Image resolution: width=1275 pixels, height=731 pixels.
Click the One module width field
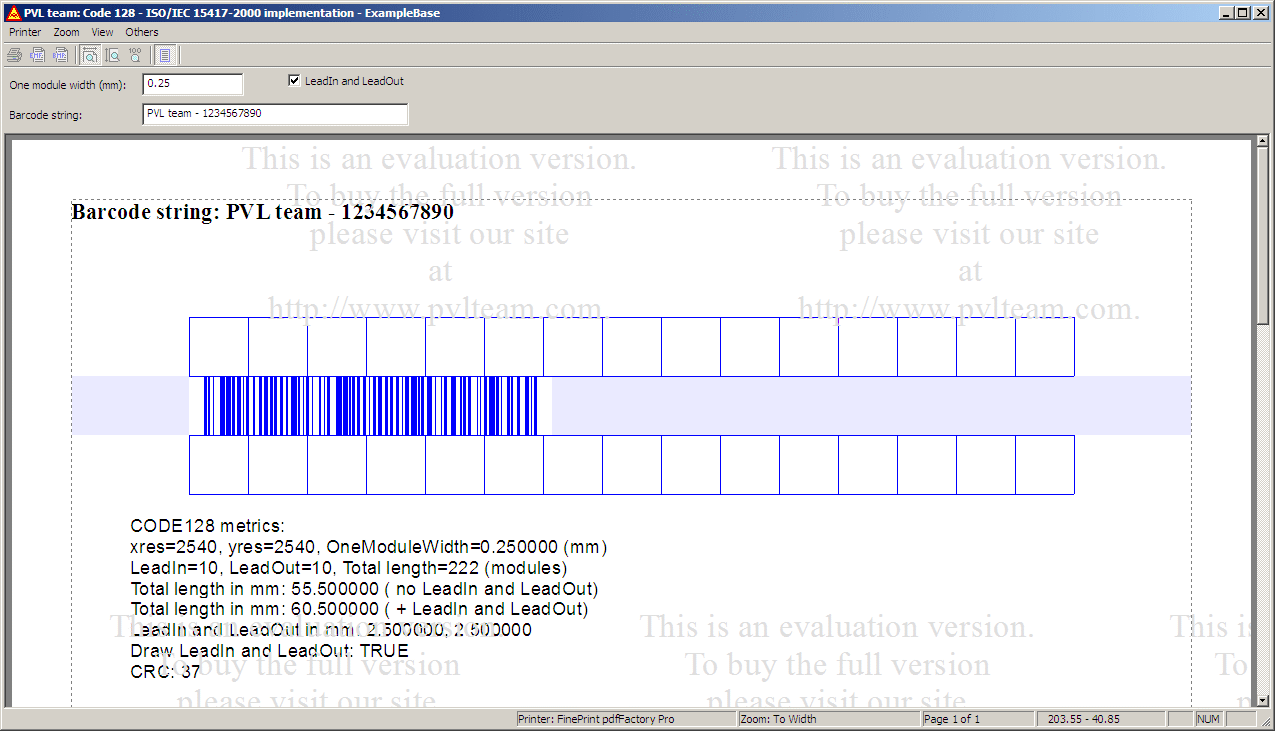tap(193, 84)
